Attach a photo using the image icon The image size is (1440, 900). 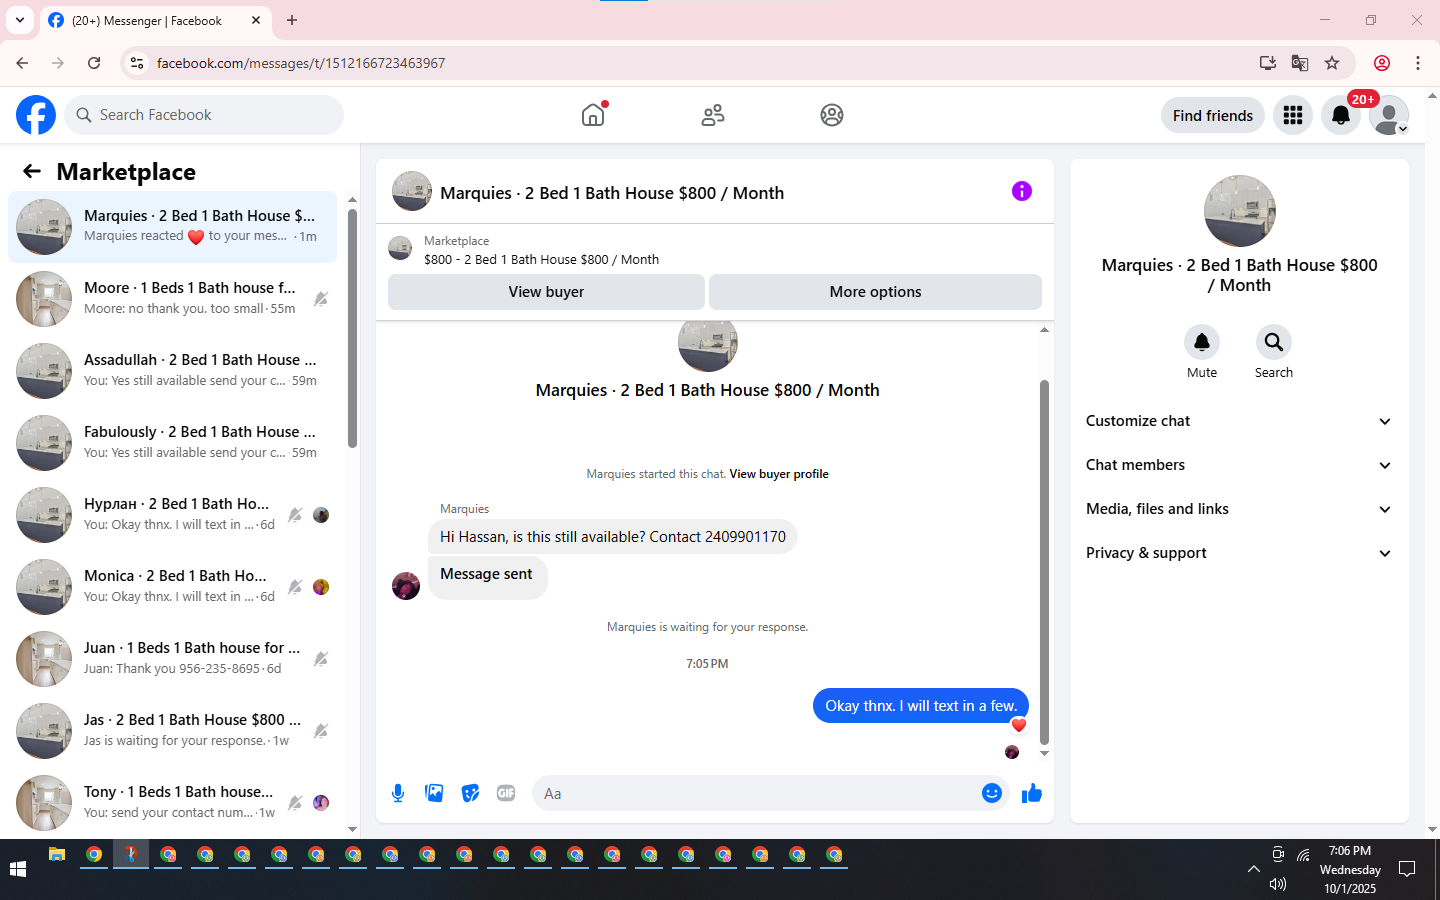tap(434, 793)
